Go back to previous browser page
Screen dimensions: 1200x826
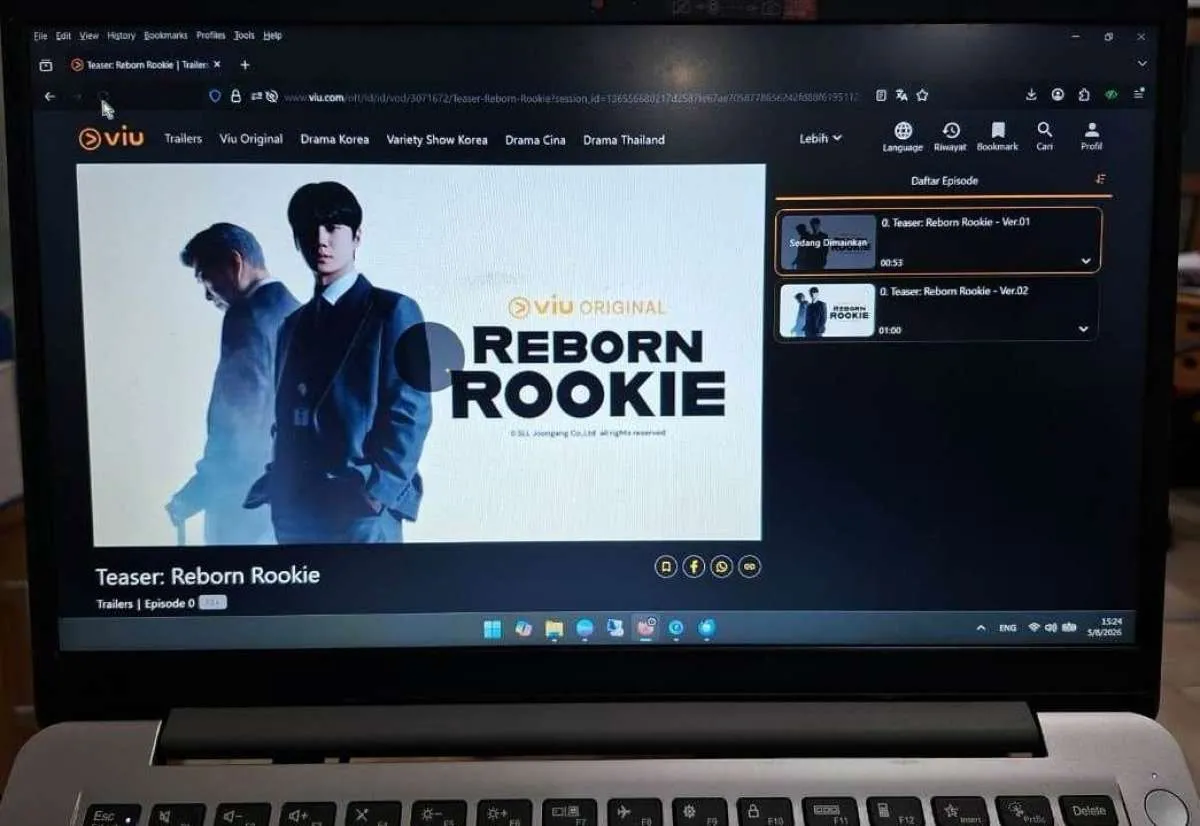point(49,96)
